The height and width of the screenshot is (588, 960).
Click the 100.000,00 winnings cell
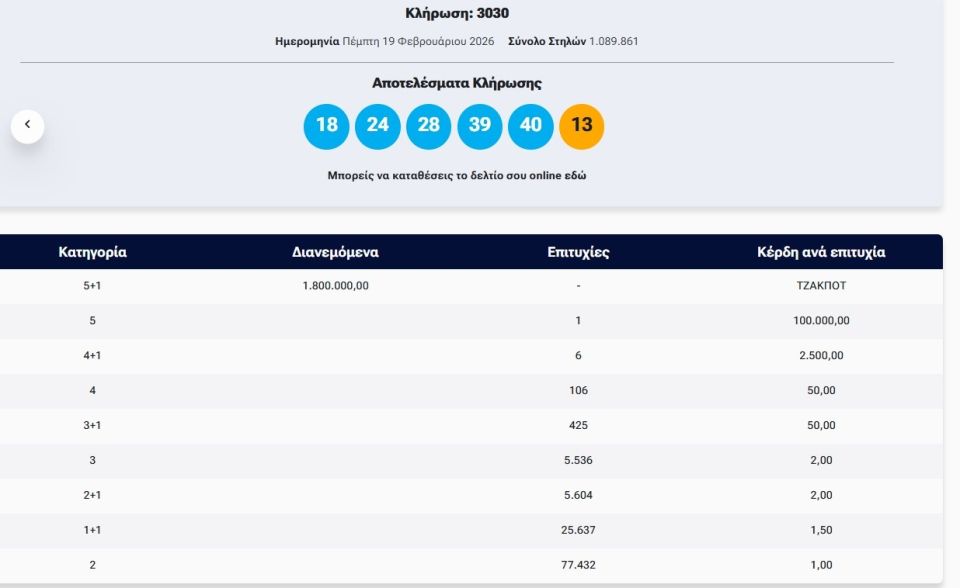click(x=821, y=321)
